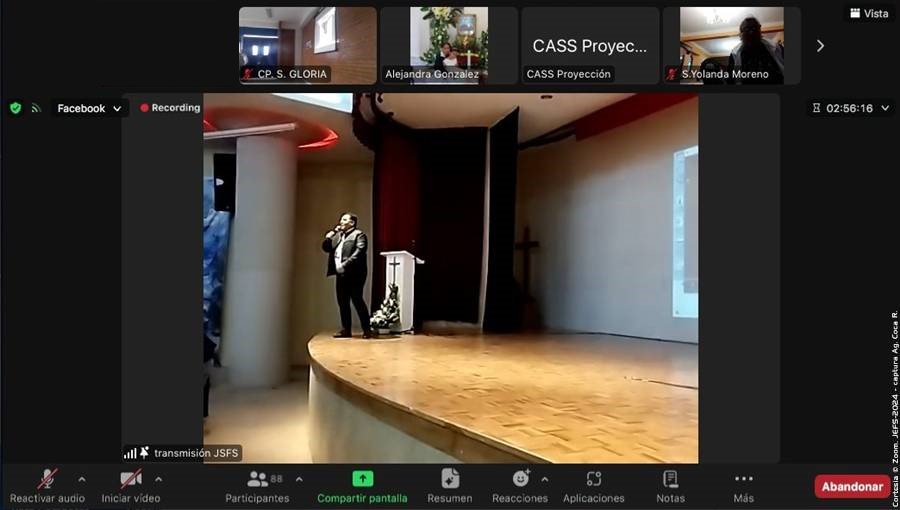This screenshot has height=510, width=900.
Task: Click the main speaker video of stage
Action: click(451, 278)
